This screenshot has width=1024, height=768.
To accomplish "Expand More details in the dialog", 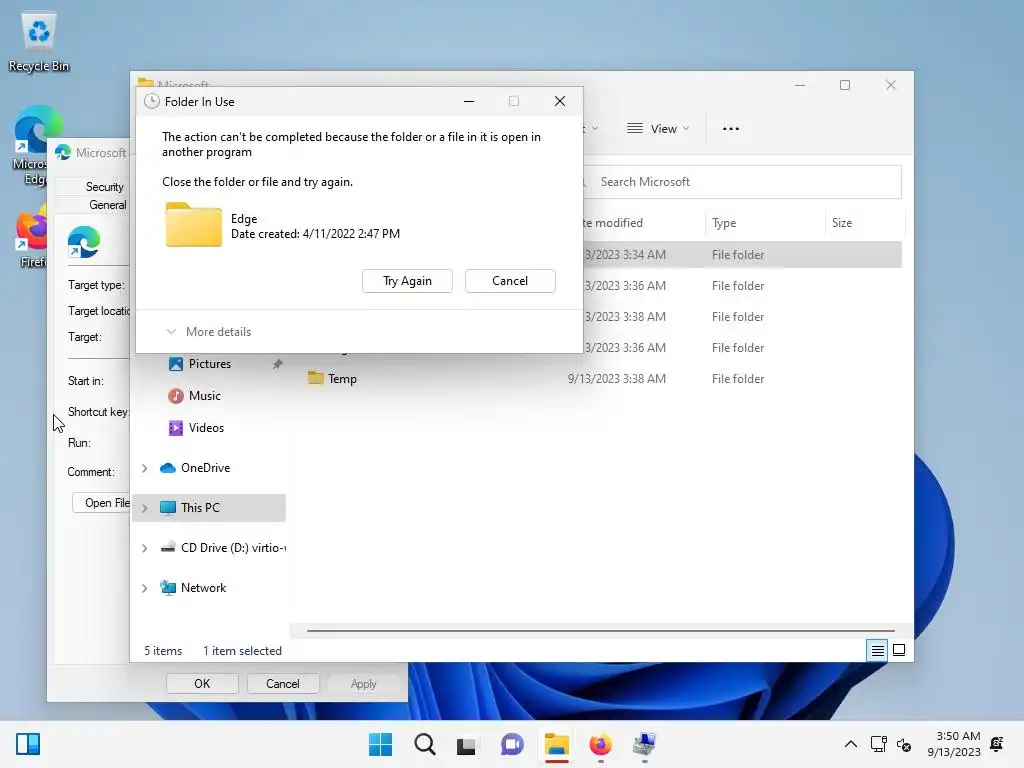I will click(209, 332).
